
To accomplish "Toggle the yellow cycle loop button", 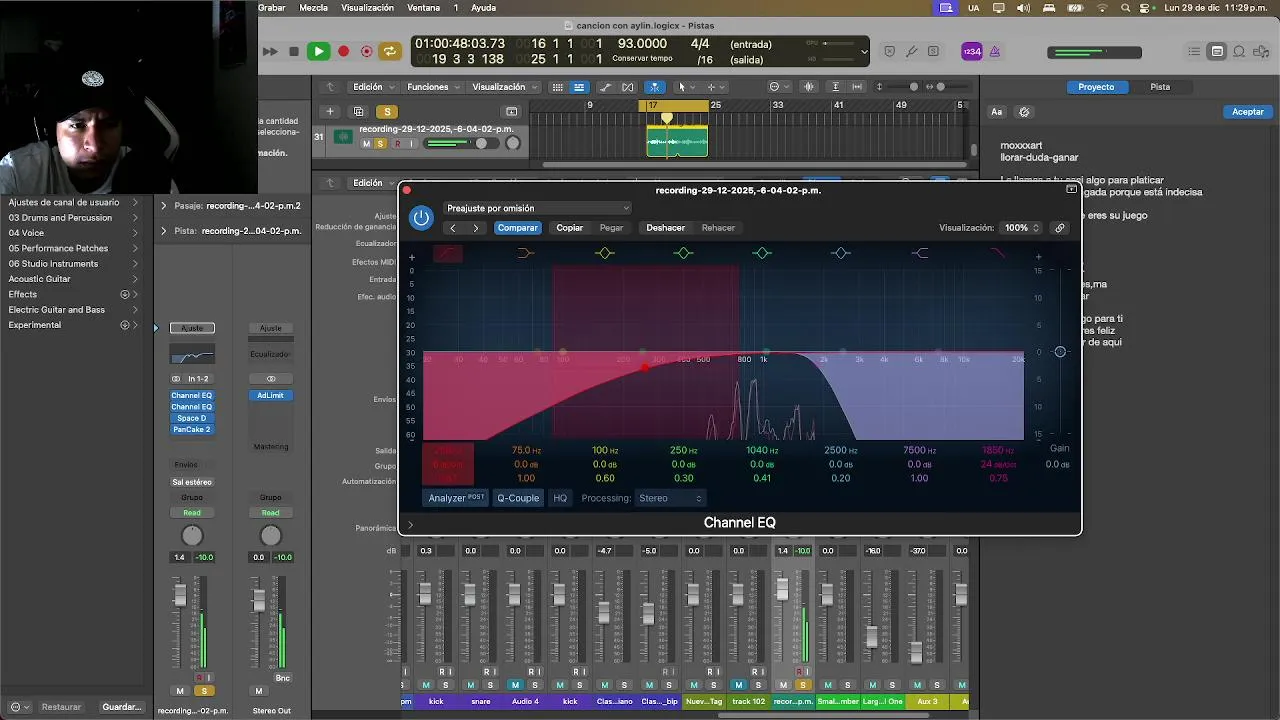I will (390, 51).
